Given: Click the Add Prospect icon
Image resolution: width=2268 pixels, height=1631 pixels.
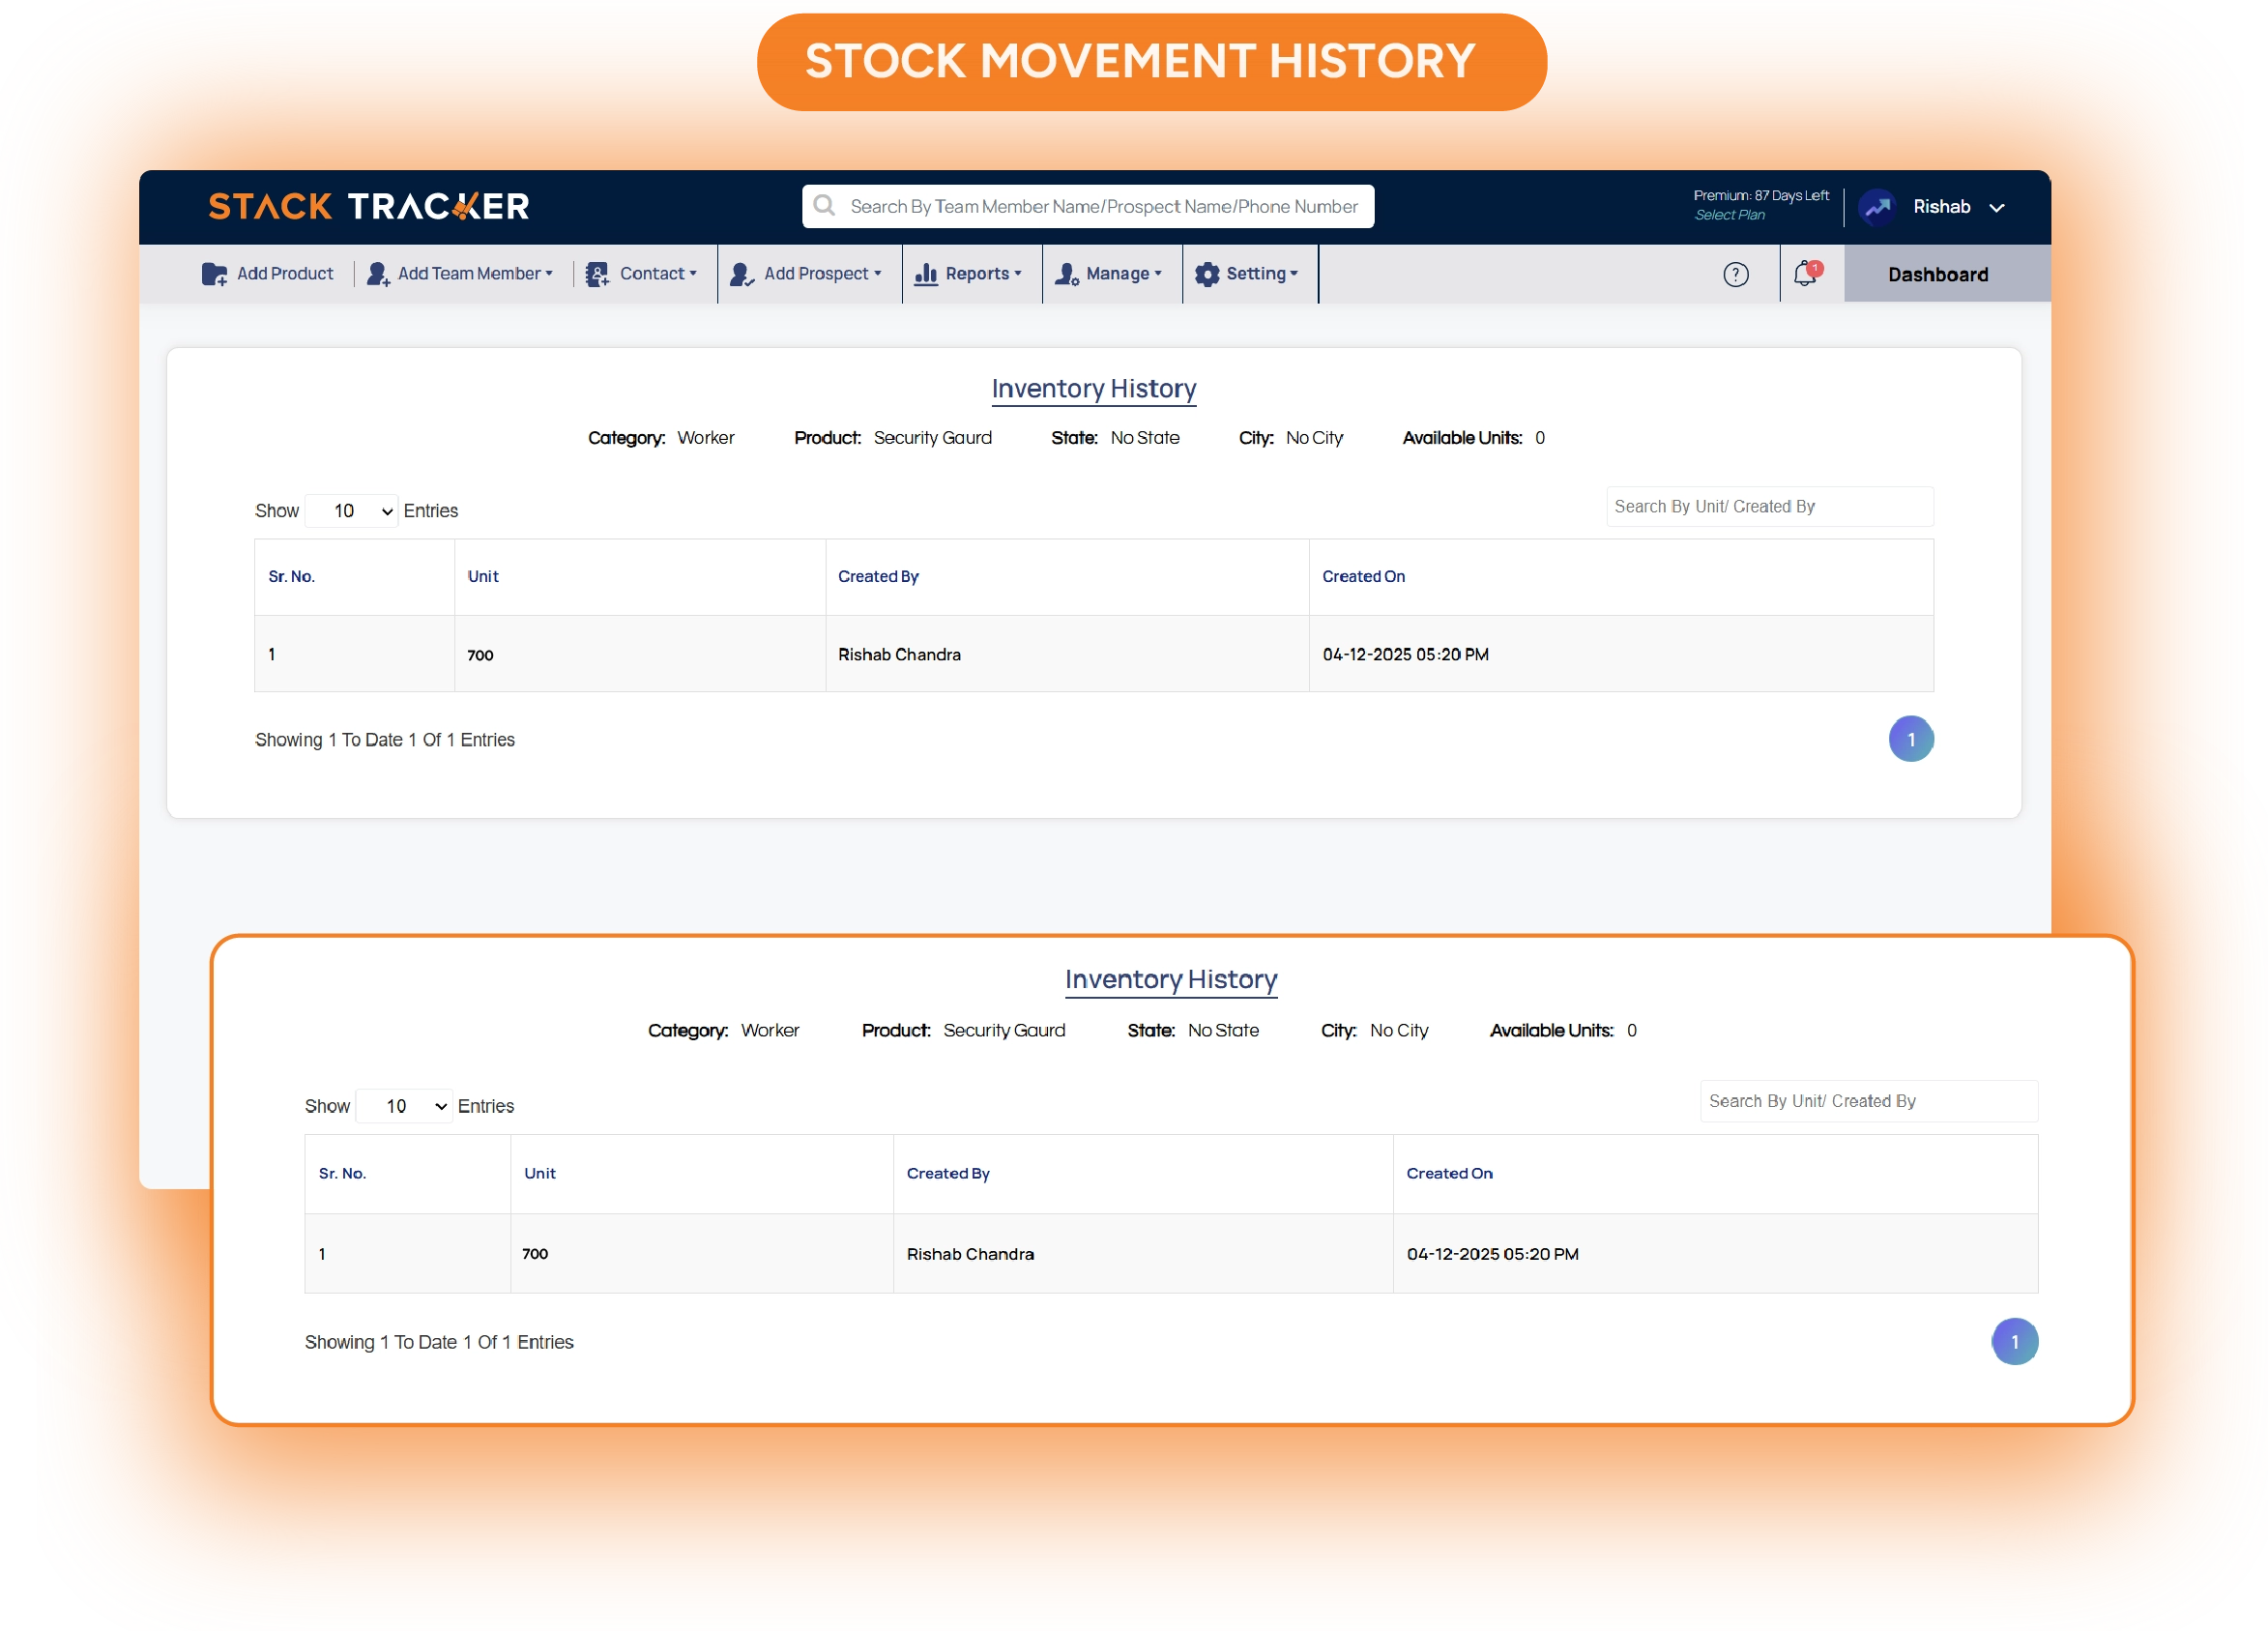Looking at the screenshot, I should [x=741, y=273].
